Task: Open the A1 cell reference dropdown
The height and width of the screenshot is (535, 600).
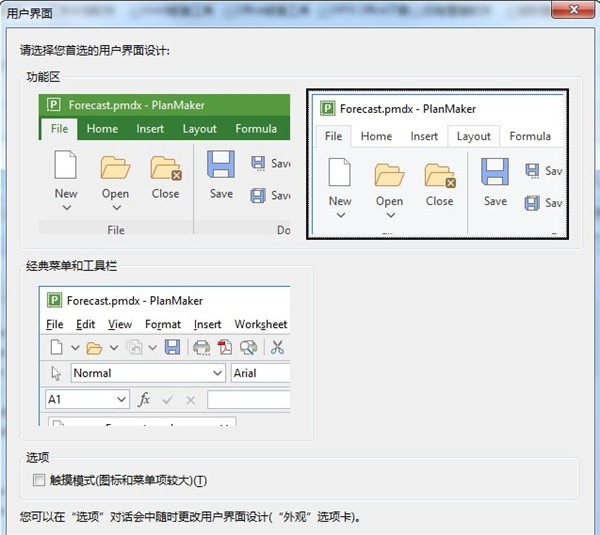Action: pyautogui.click(x=121, y=400)
